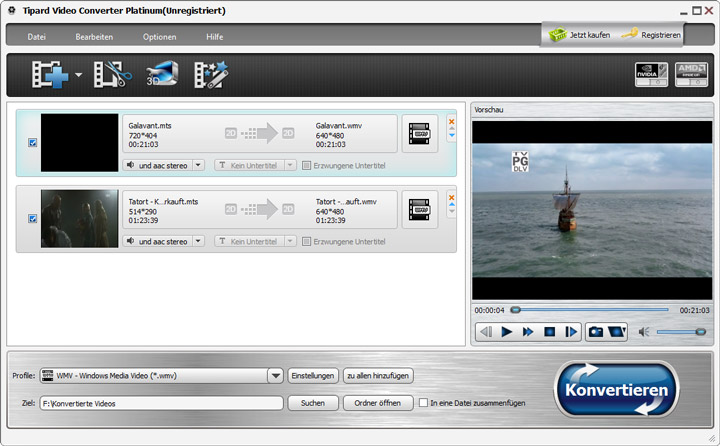Click the Suchen button
The image size is (720, 446).
coord(313,403)
